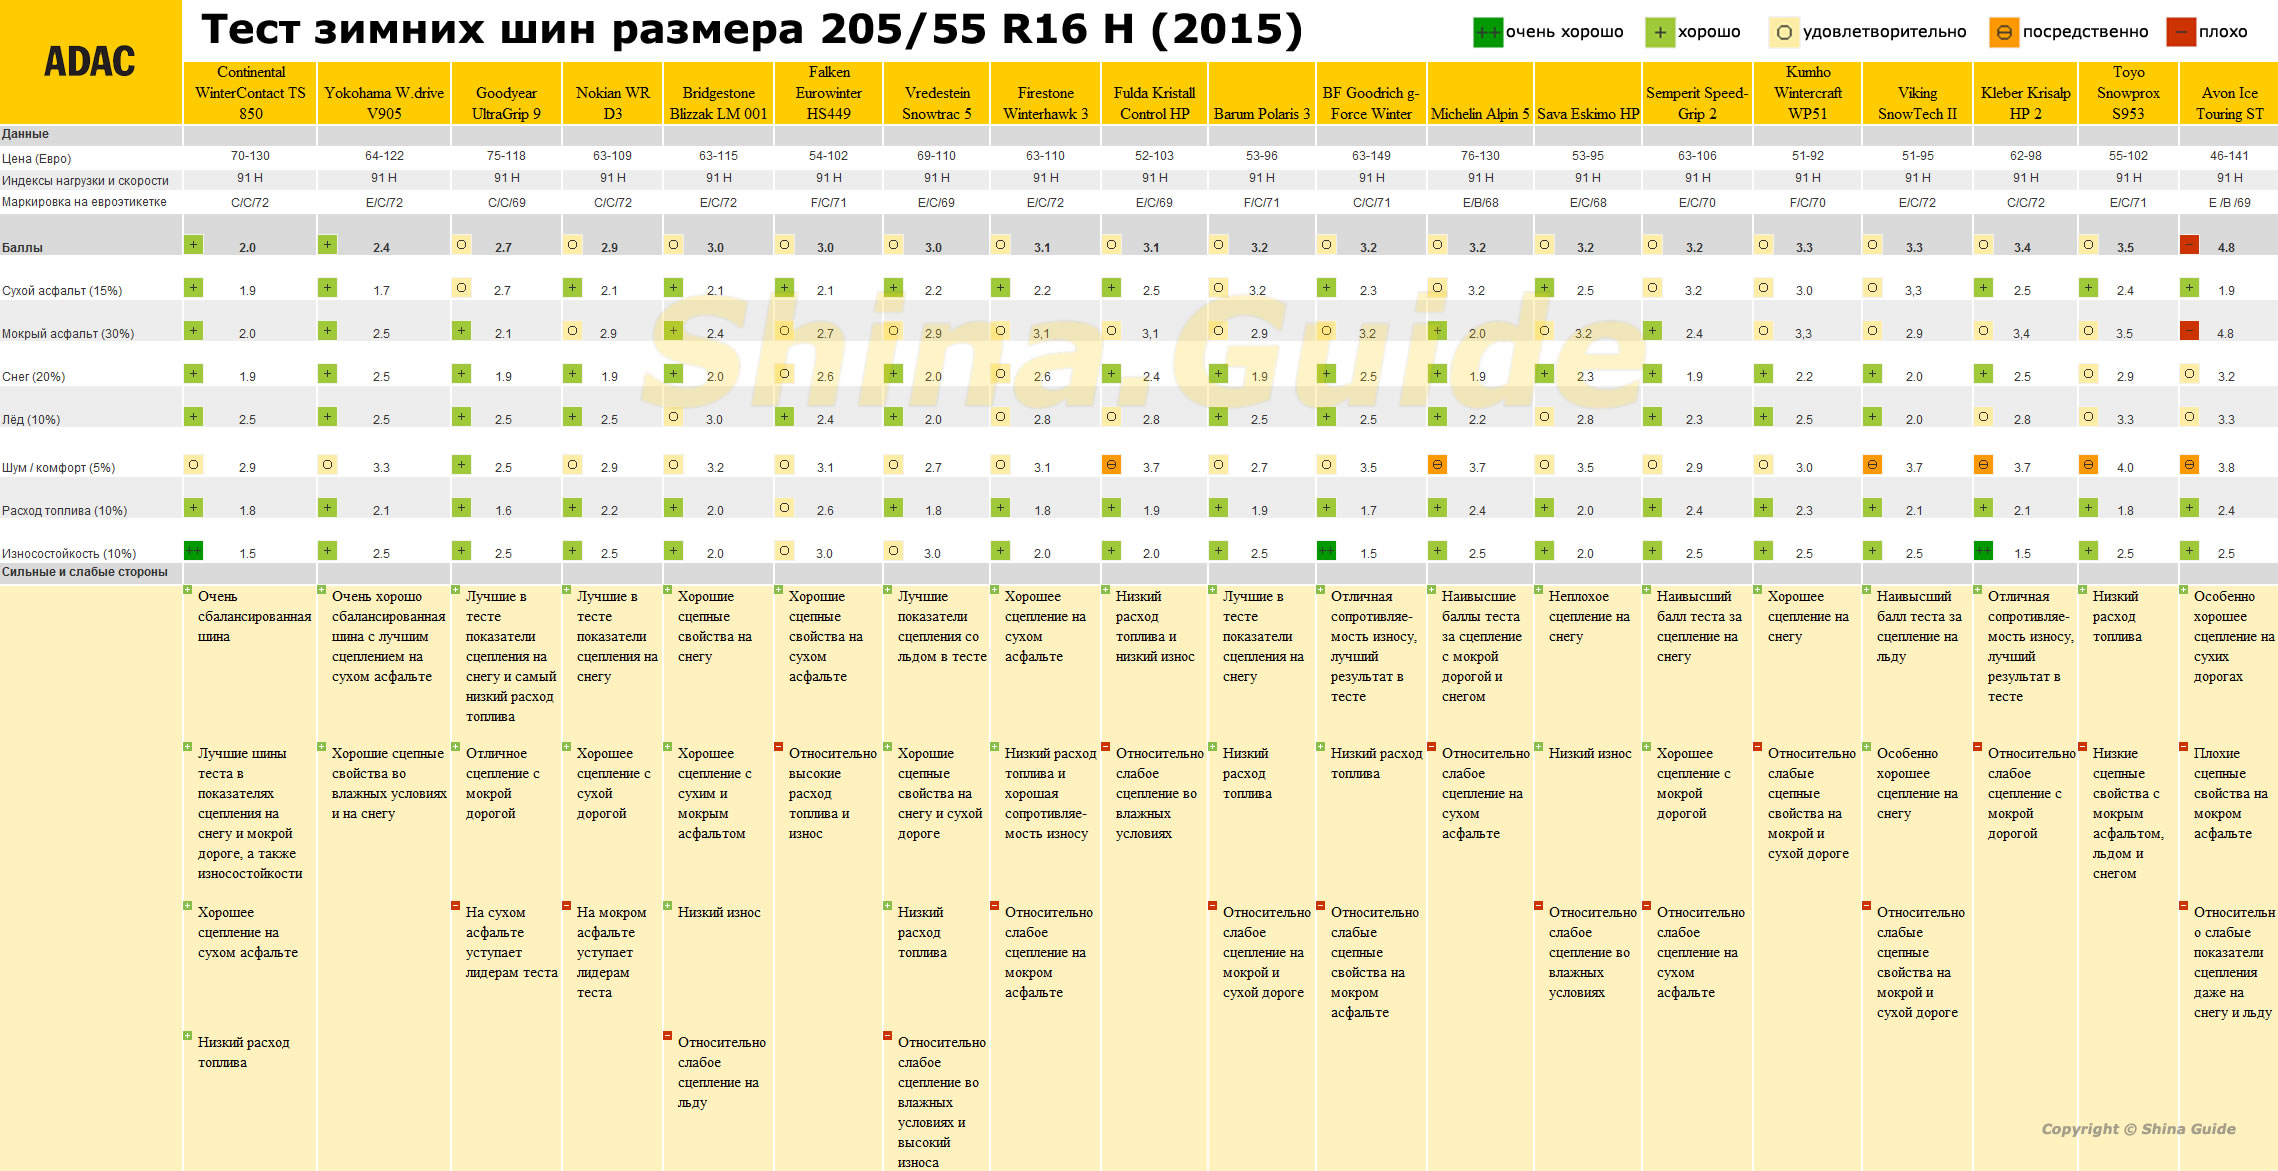Click the dark green wear icon for BF Goodrich 1.5

click(x=1326, y=551)
